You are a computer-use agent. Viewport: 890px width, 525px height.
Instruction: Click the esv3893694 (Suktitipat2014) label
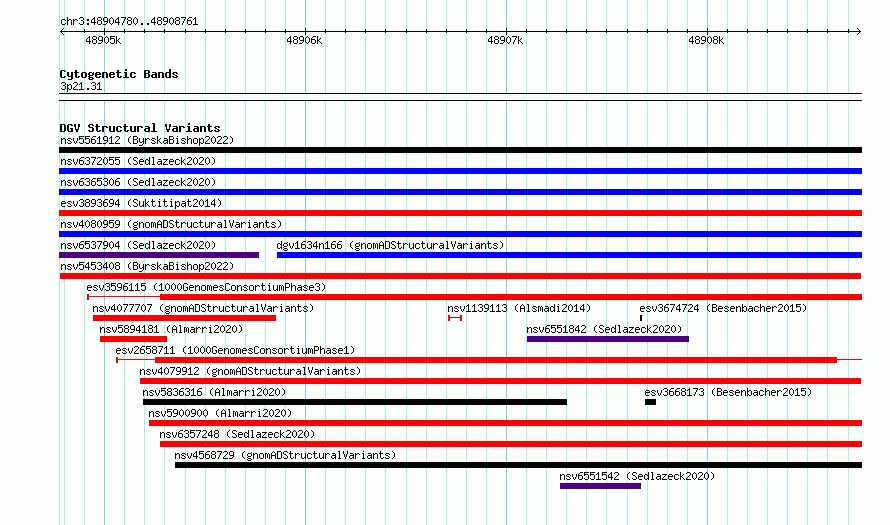tap(141, 203)
